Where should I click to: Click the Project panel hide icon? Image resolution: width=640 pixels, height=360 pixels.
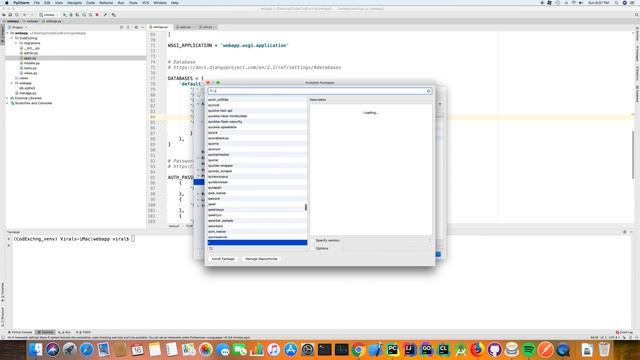click(x=142, y=27)
